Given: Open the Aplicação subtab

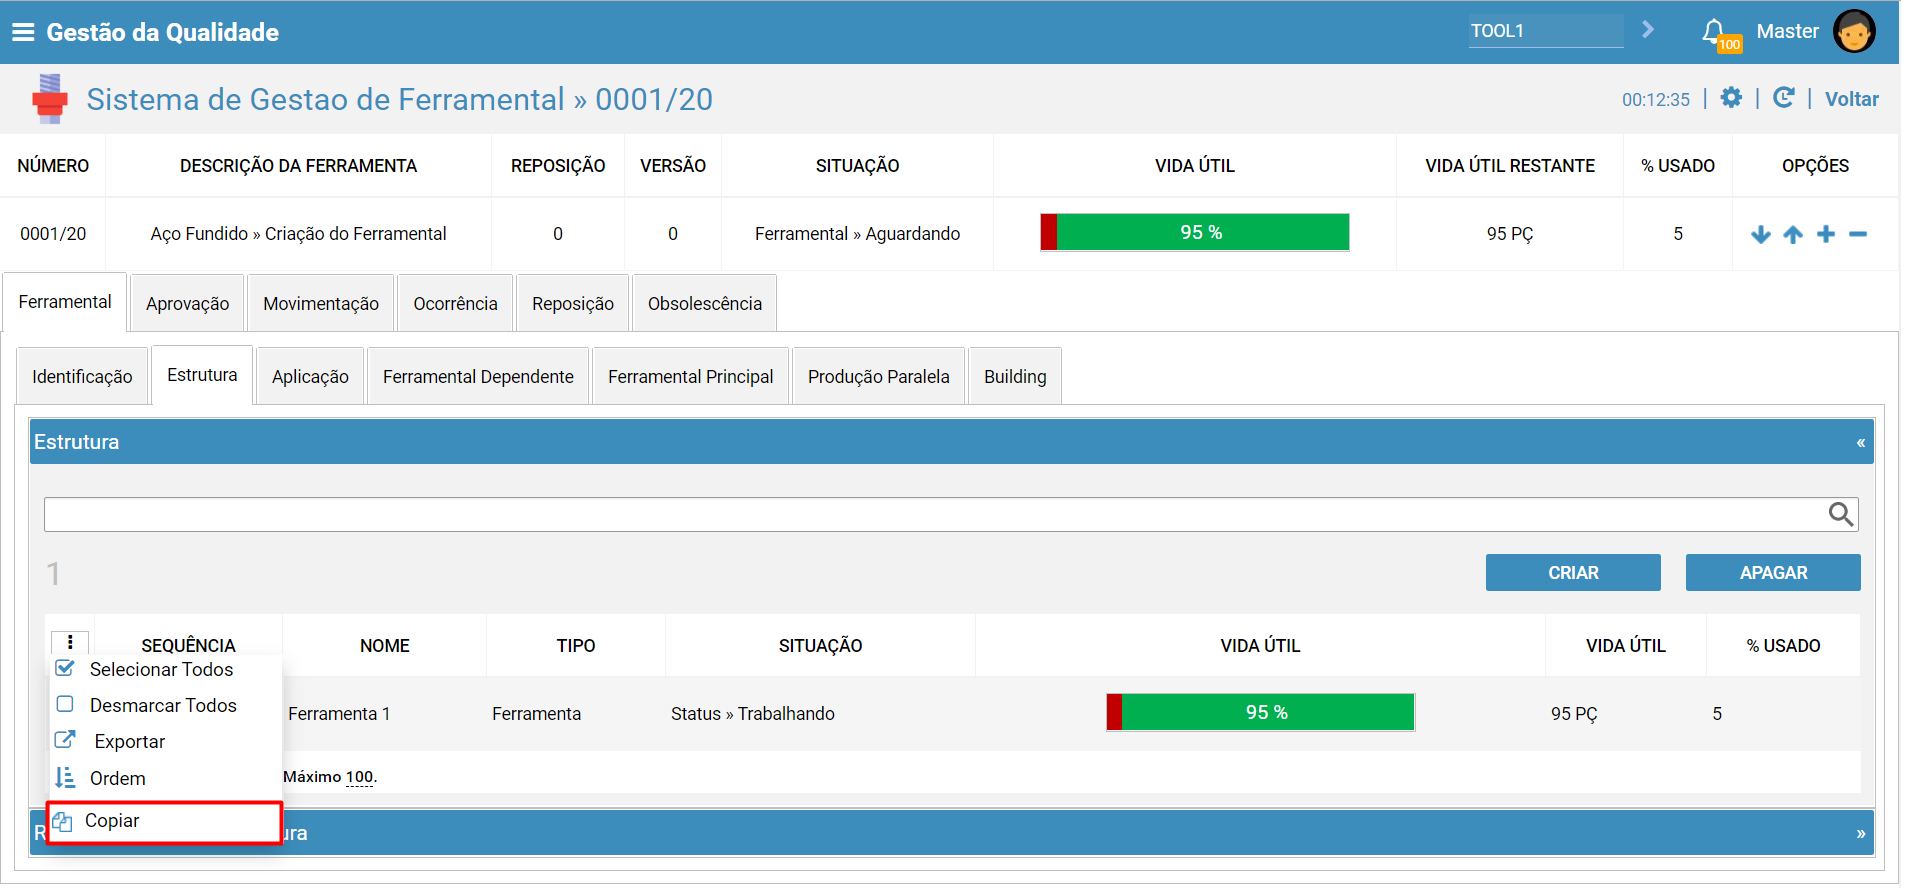Looking at the screenshot, I should [310, 376].
